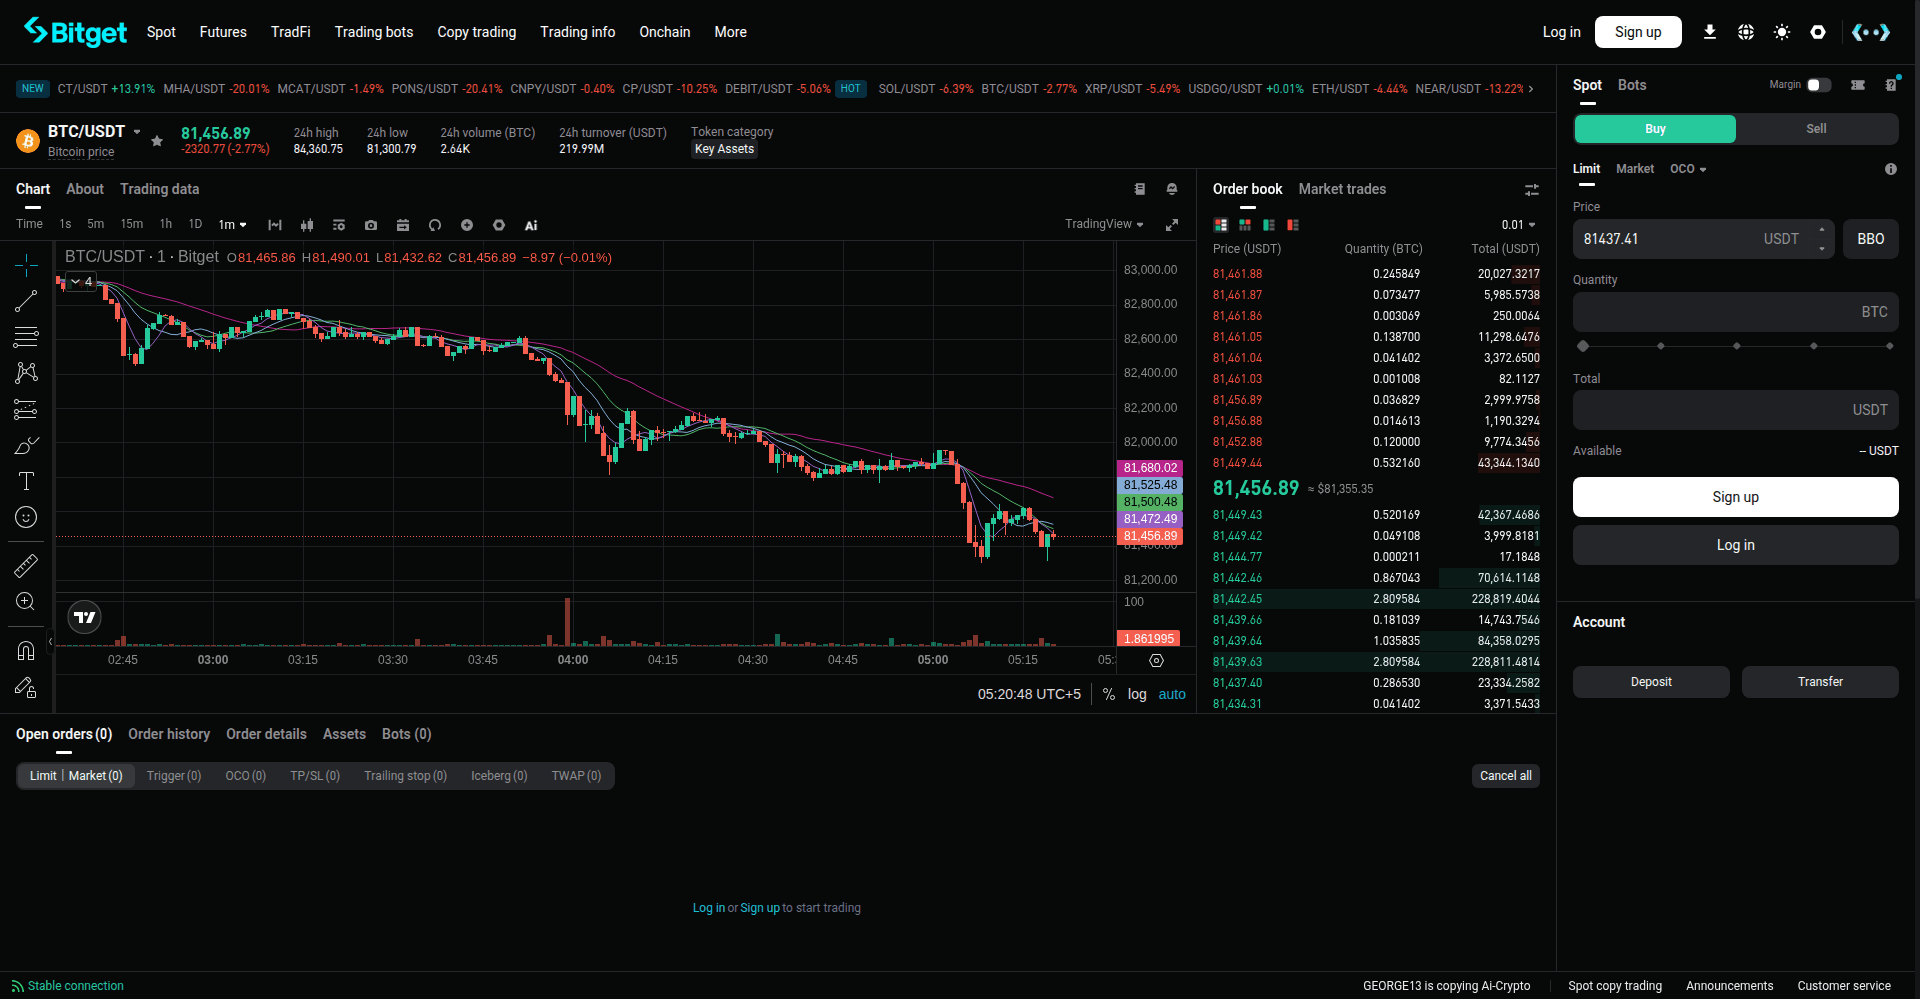Add BTC/USDT to favorites with star

click(x=157, y=141)
